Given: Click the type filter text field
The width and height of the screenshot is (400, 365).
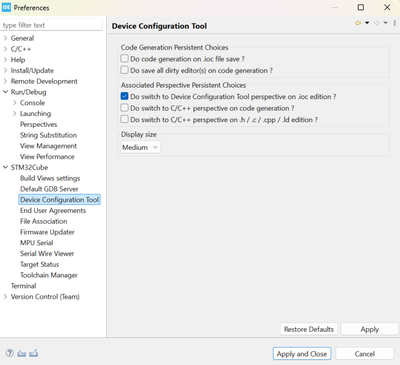Looking at the screenshot, I should 51,25.
